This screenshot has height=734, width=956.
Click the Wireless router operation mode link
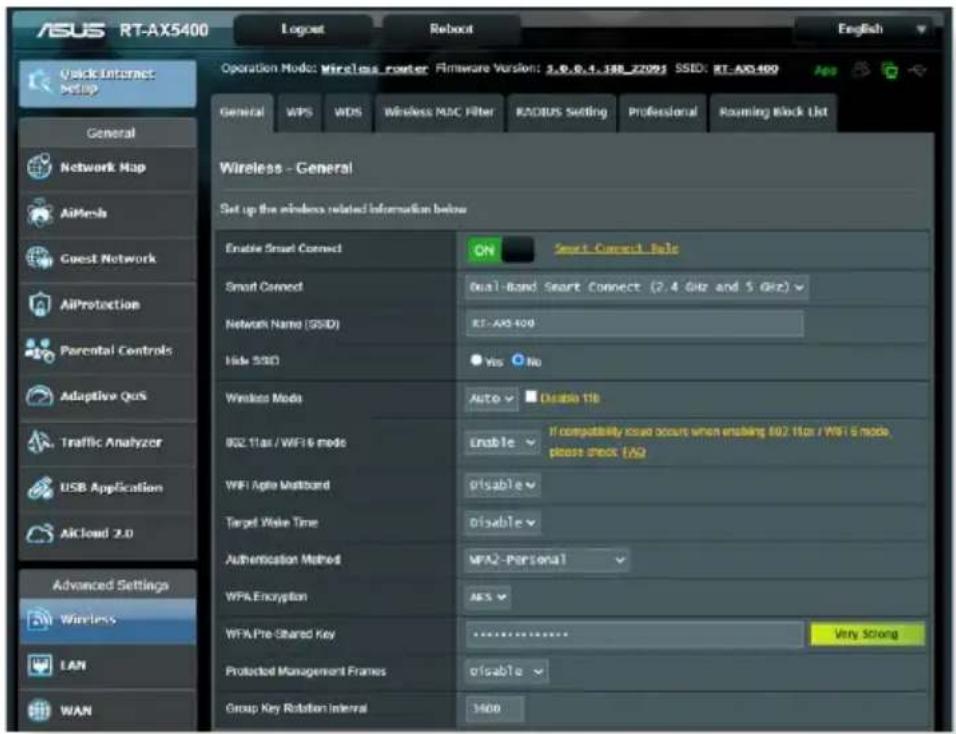pyautogui.click(x=374, y=69)
